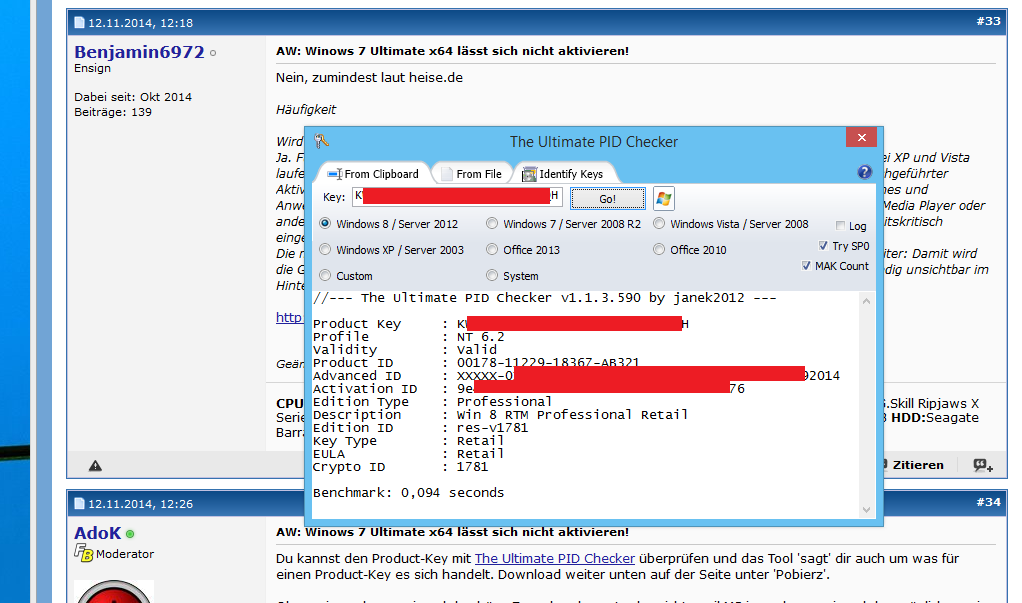This screenshot has height=603, width=1022.
Task: Uncheck the MAK Count checkbox
Action: pyautogui.click(x=806, y=265)
